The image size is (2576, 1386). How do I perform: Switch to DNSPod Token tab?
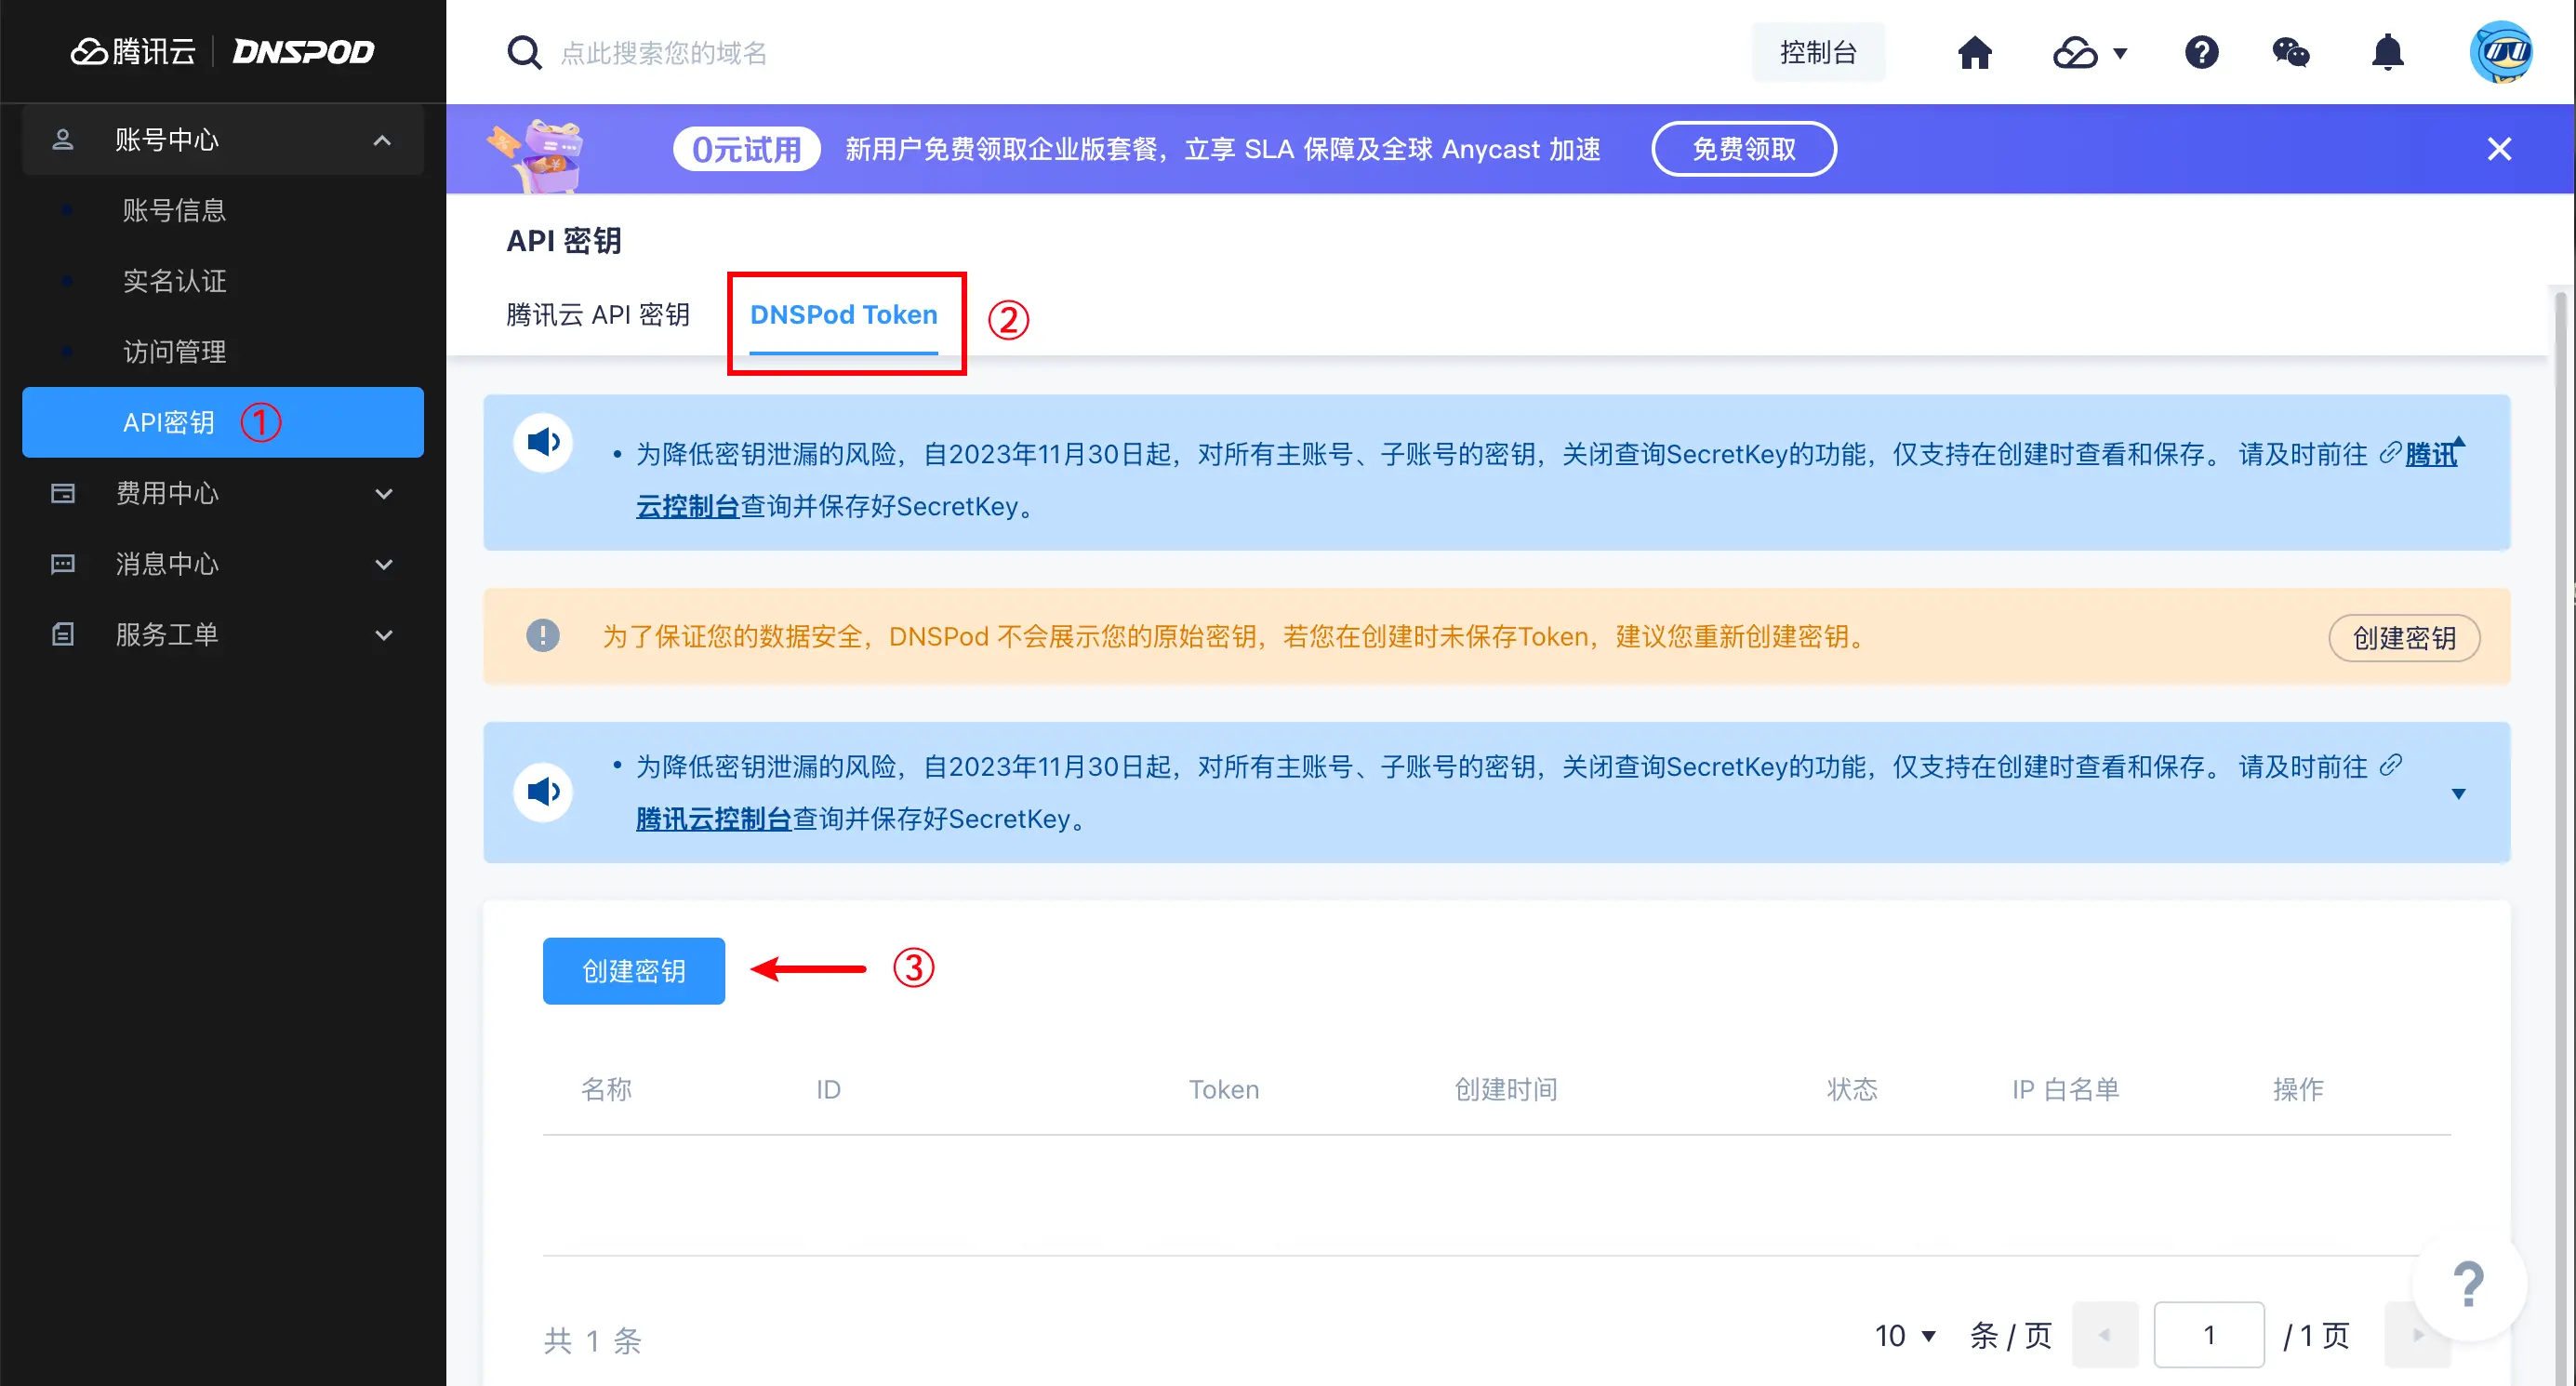843,315
